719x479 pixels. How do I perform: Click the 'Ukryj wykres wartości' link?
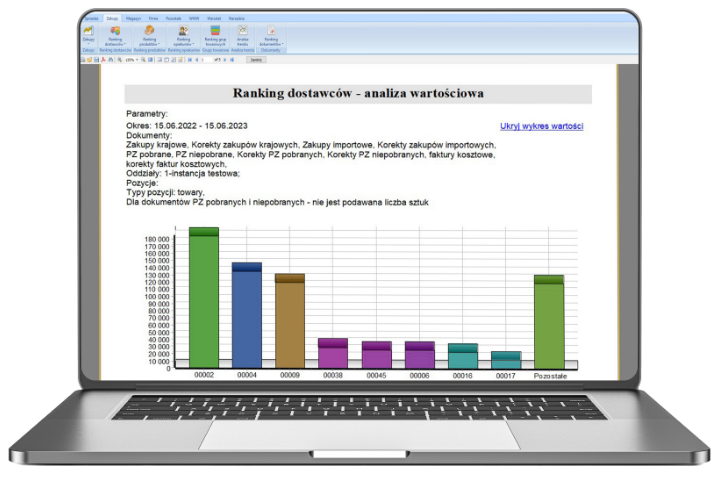coord(541,126)
